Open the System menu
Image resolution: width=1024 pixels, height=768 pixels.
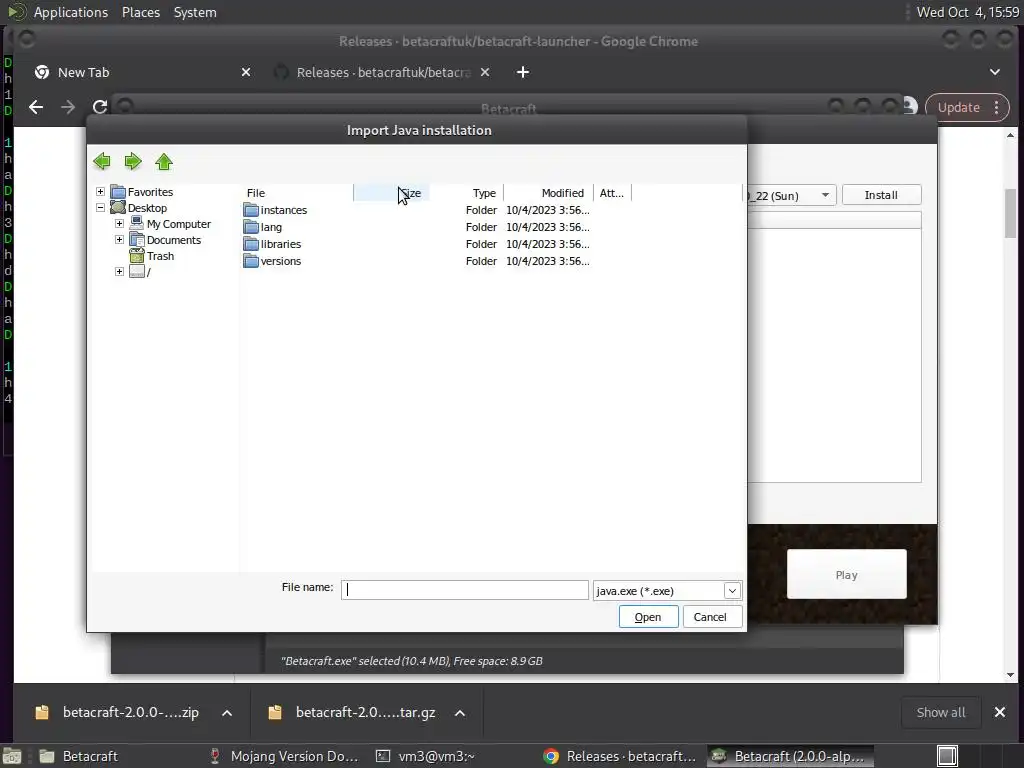click(195, 12)
